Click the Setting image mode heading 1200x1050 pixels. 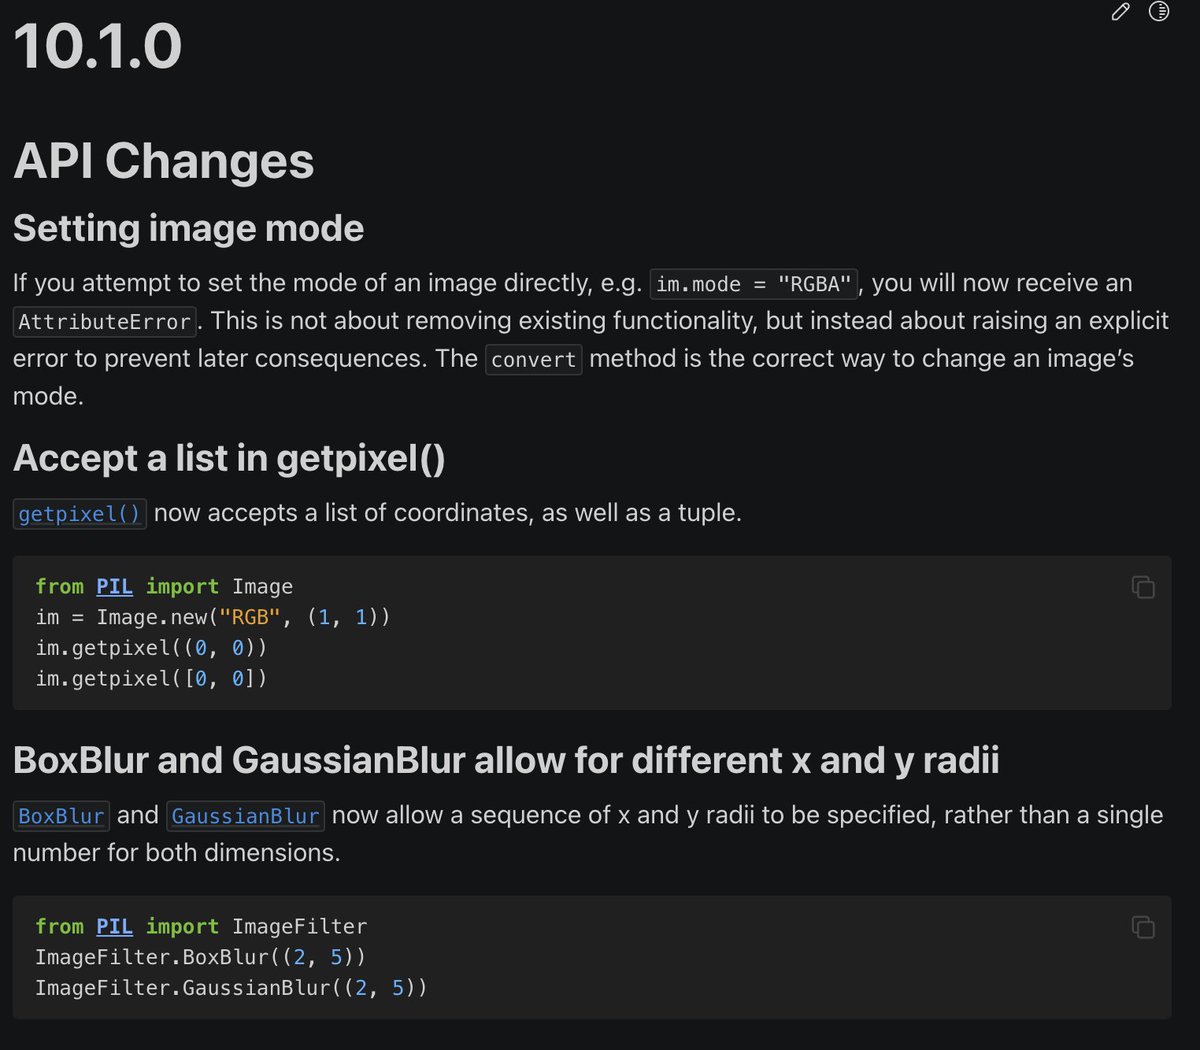pos(188,228)
